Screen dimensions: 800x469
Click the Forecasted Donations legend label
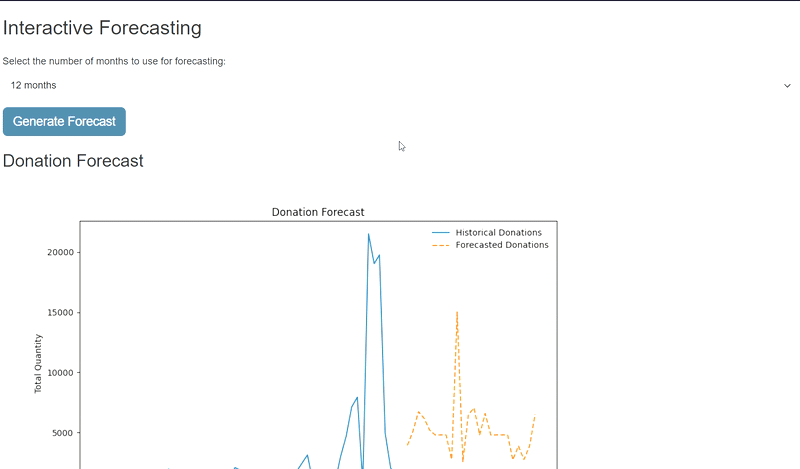coord(502,245)
